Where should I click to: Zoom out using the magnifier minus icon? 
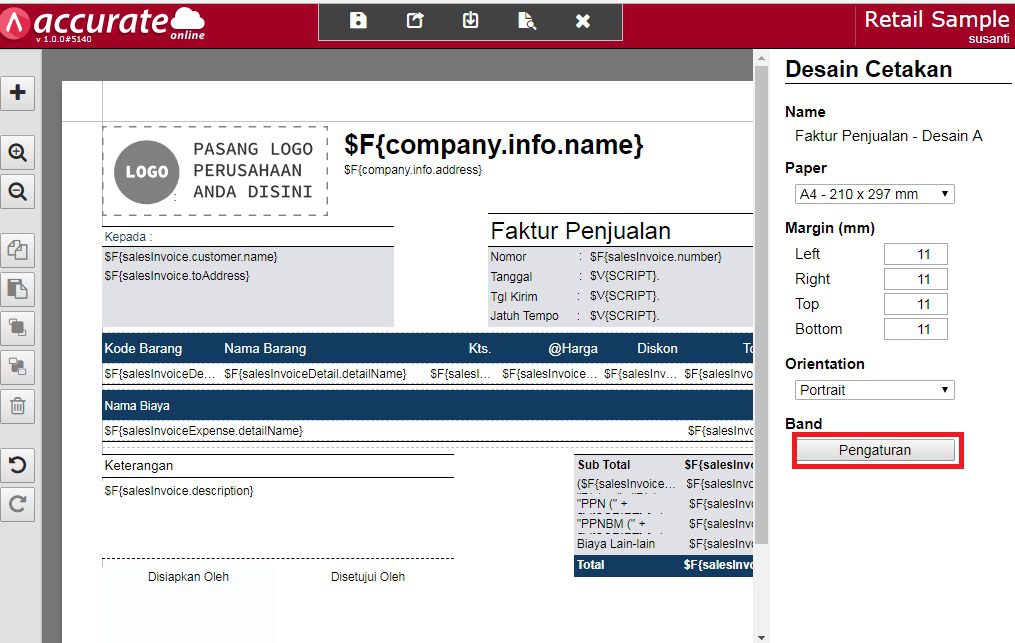click(18, 191)
